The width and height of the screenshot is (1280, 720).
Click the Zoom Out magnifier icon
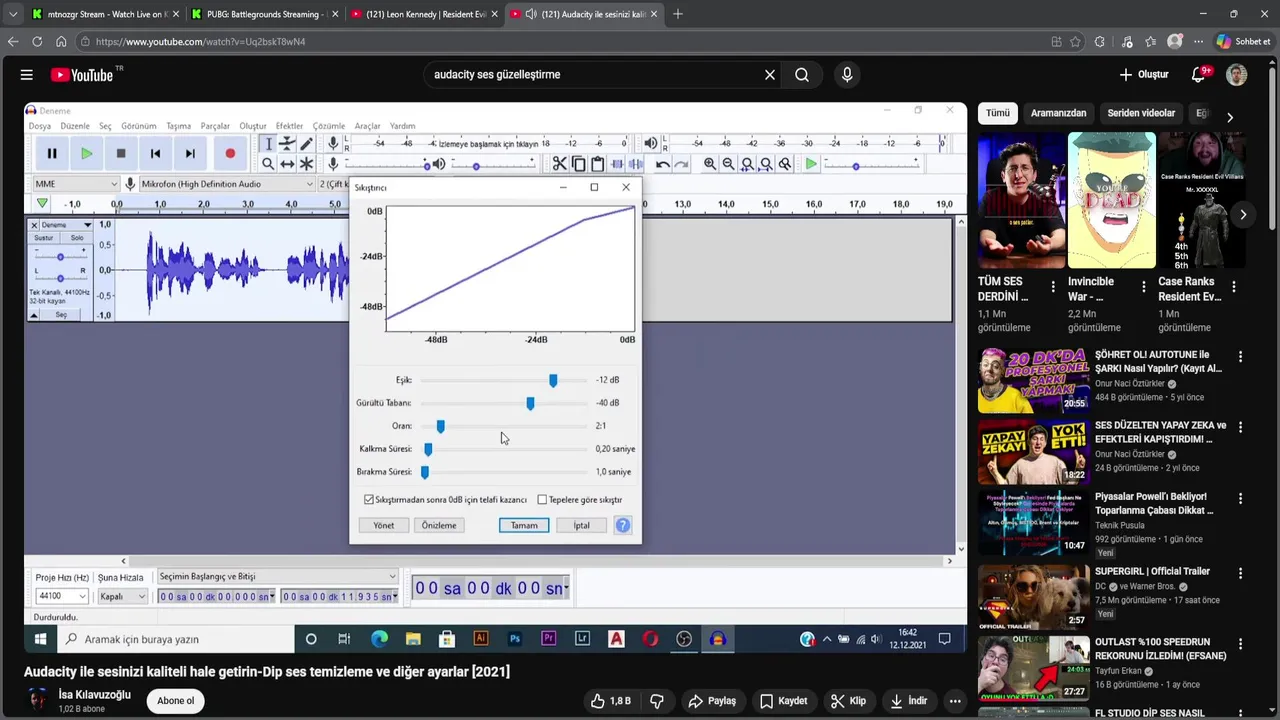click(729, 164)
